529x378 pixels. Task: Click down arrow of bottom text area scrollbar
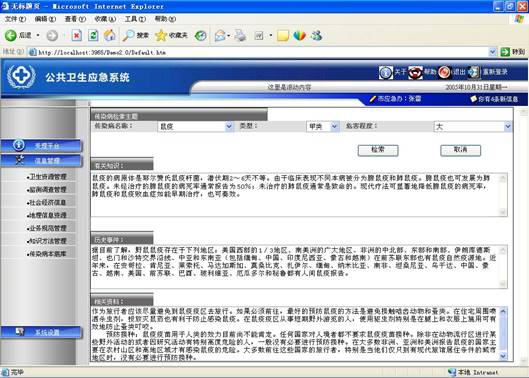tap(503, 356)
